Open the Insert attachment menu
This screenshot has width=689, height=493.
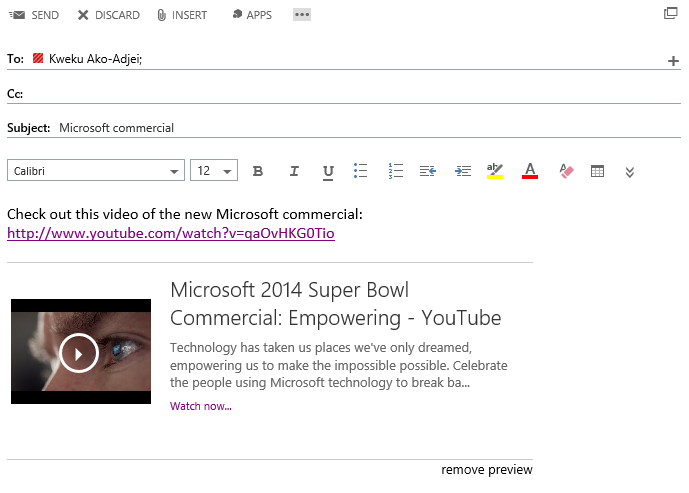181,15
